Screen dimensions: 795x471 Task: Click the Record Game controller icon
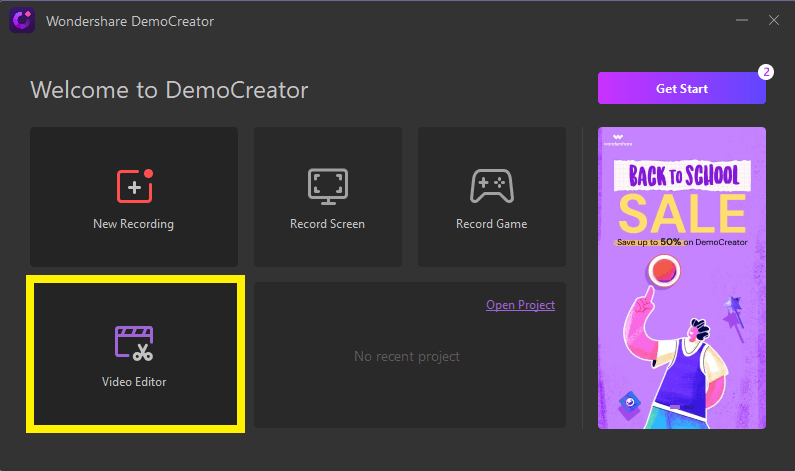click(x=492, y=186)
